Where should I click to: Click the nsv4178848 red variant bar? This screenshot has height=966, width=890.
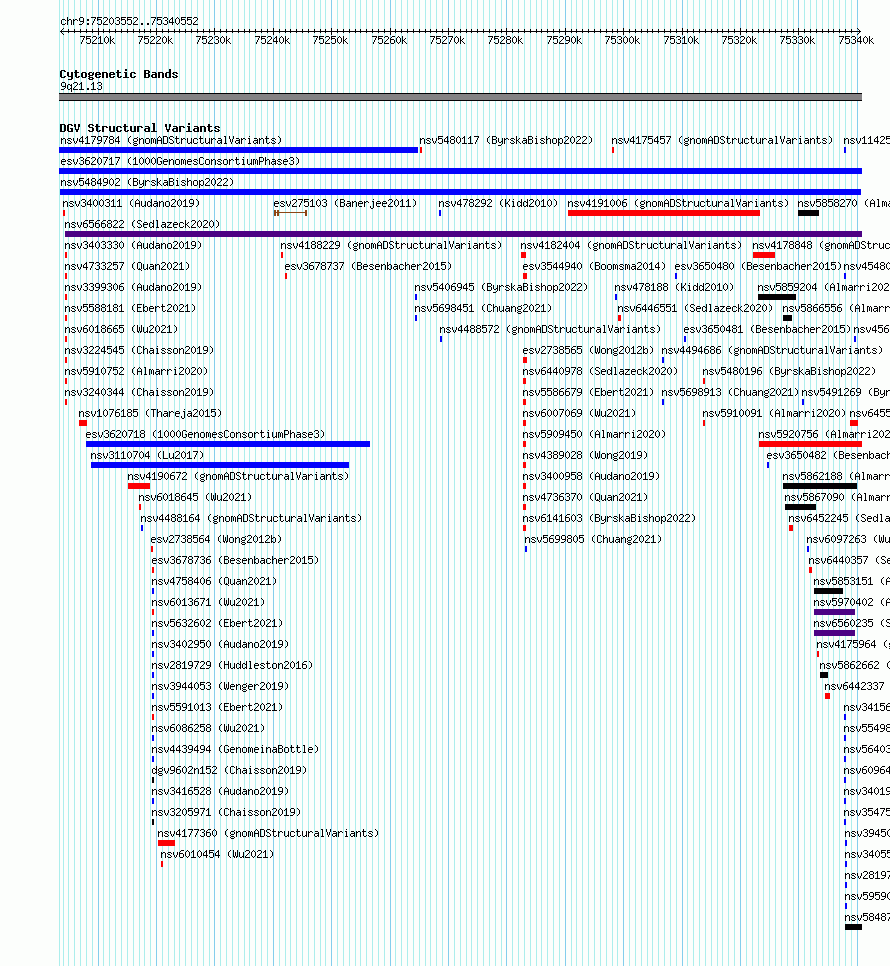(x=764, y=254)
